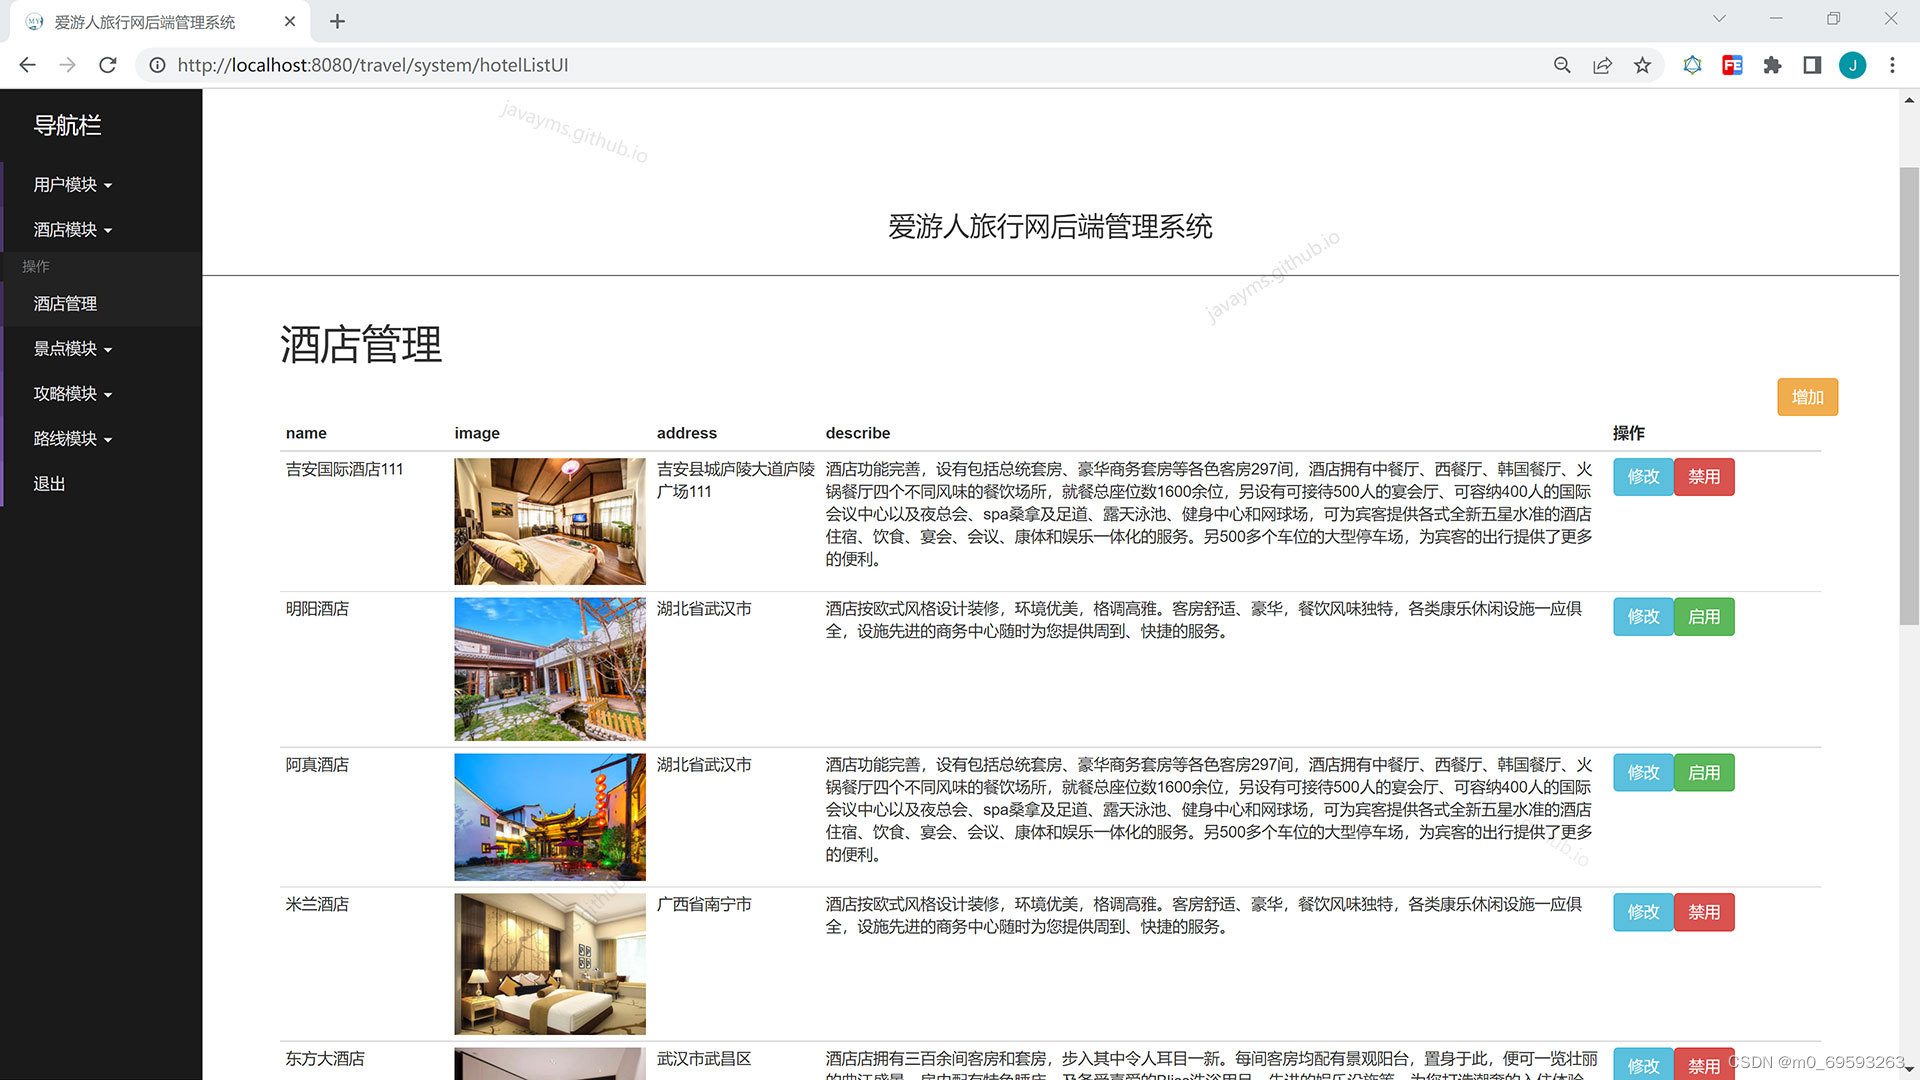The image size is (1920, 1080).
Task: Disable 东方大酒店 with 禁用
Action: tap(1704, 1065)
